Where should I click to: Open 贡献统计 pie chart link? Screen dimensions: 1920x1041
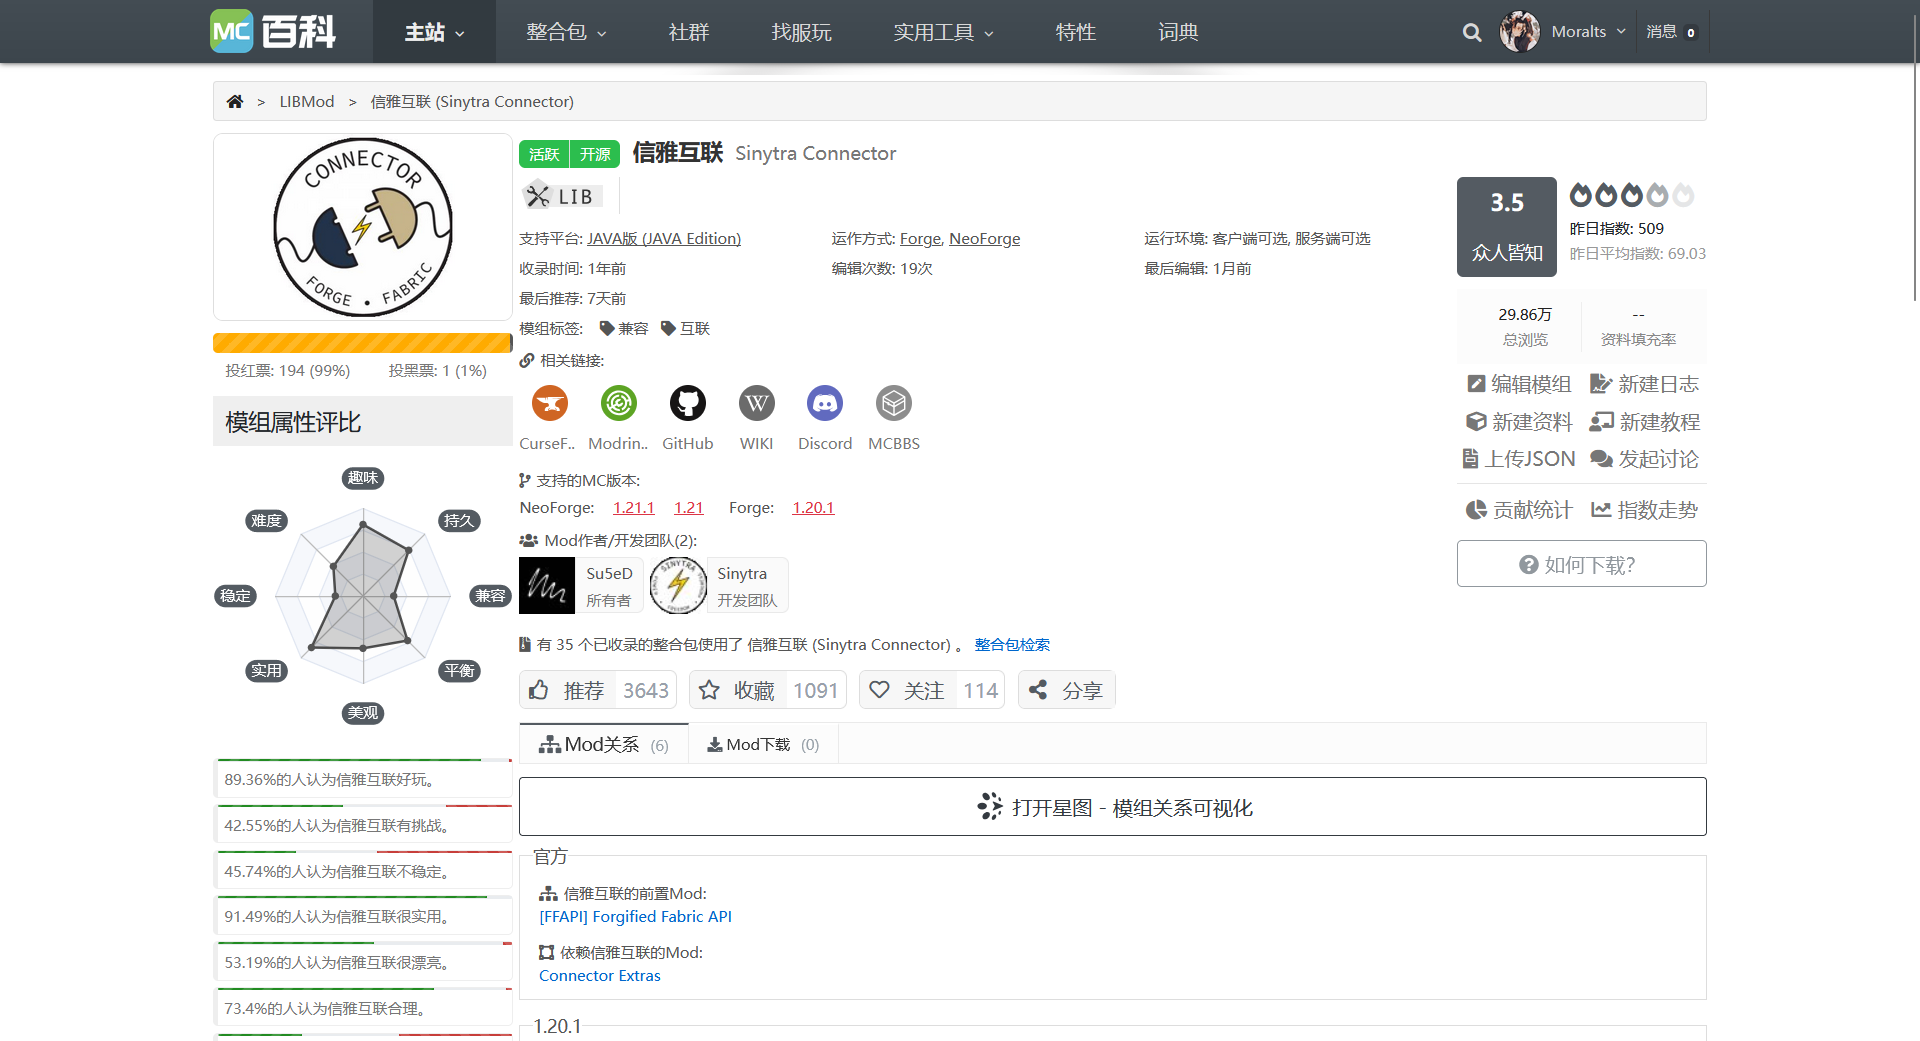click(x=1519, y=510)
